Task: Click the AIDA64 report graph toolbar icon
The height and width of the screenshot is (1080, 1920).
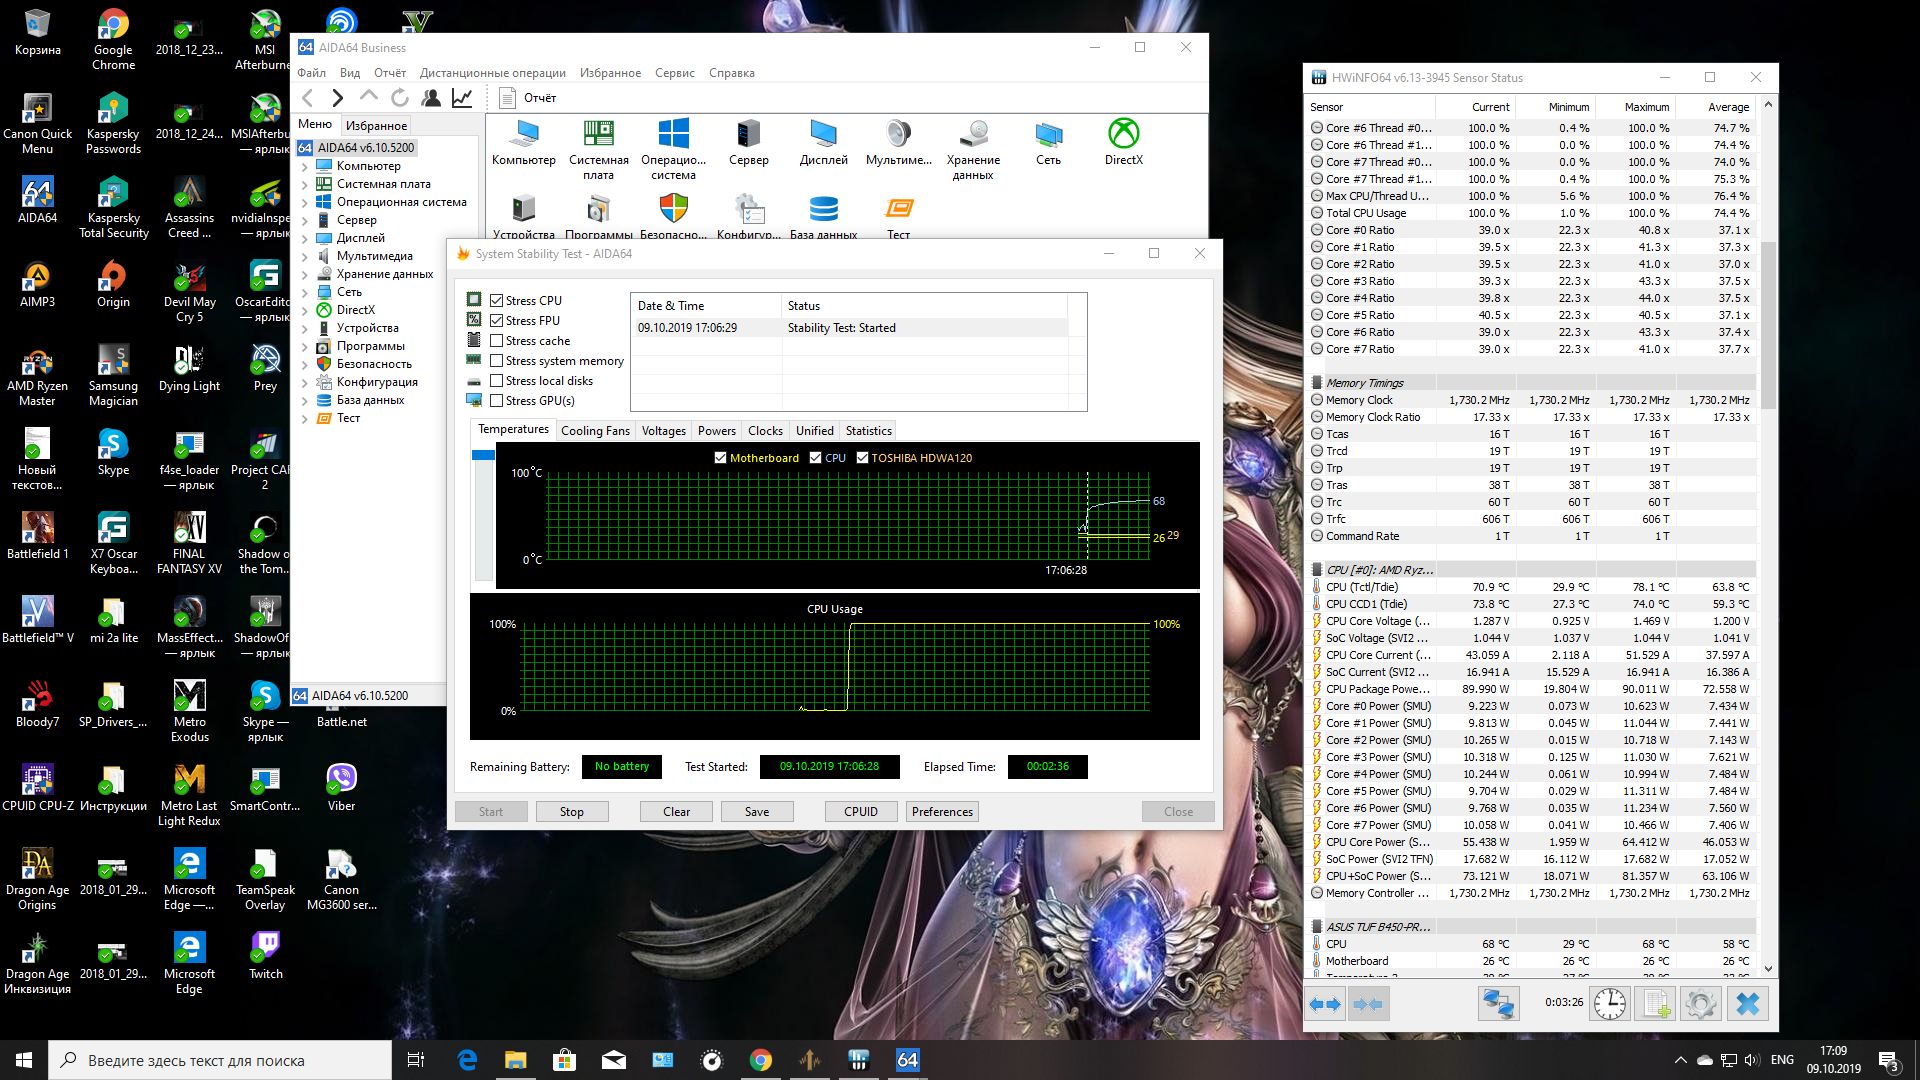Action: click(x=462, y=98)
